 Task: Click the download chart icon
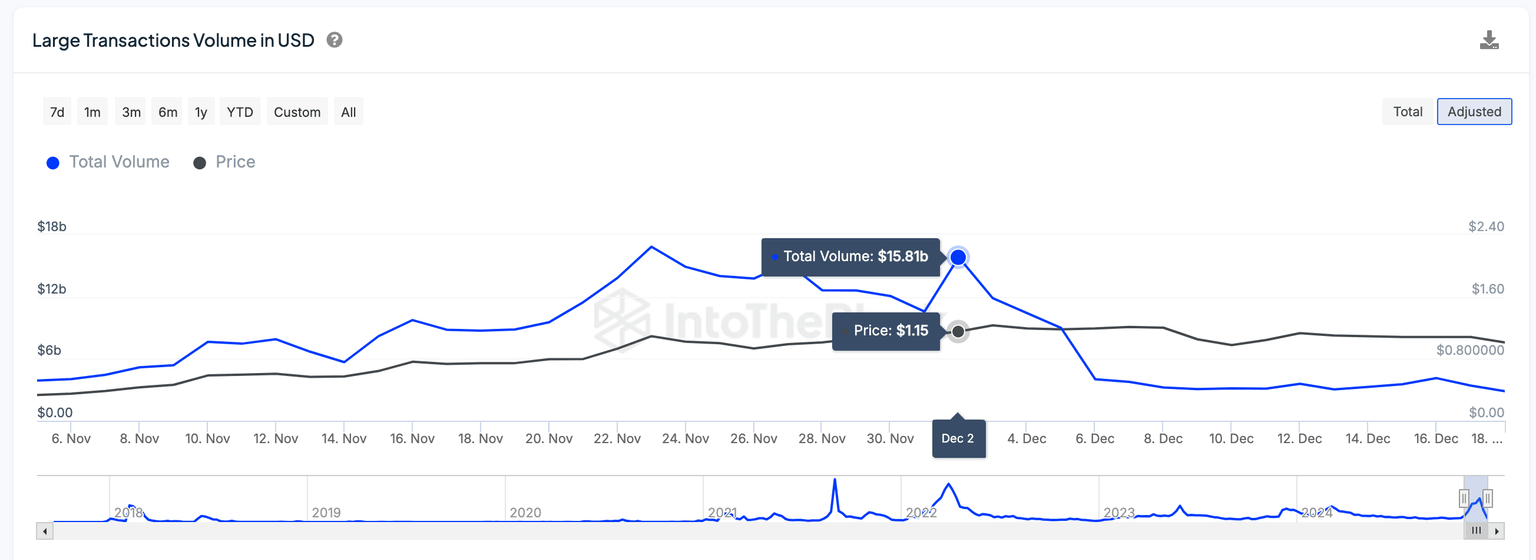pyautogui.click(x=1489, y=41)
